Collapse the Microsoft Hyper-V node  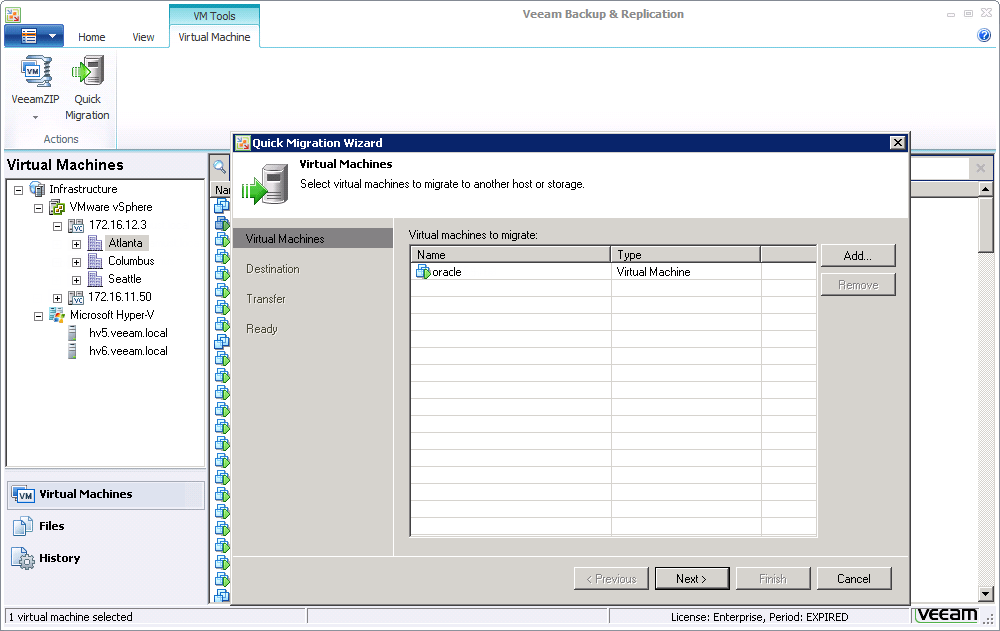pos(38,316)
